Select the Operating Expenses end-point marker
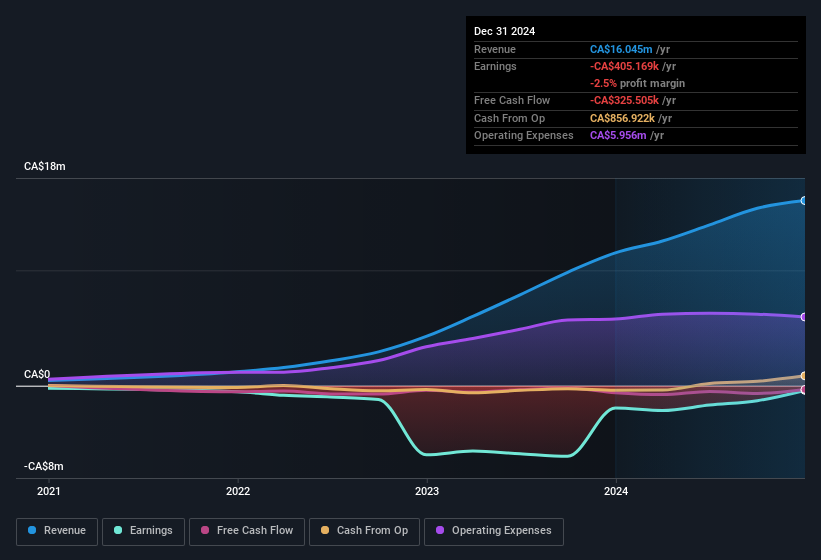 (804, 317)
